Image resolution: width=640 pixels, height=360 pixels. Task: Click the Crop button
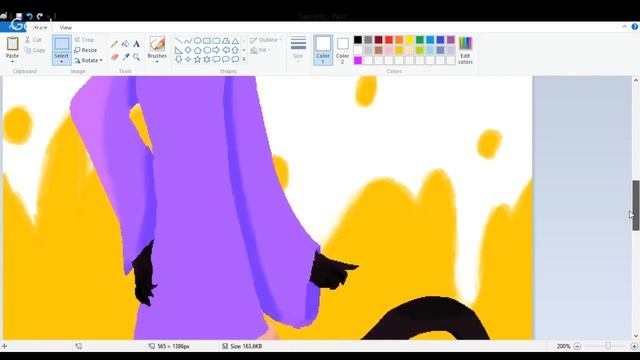click(x=84, y=40)
